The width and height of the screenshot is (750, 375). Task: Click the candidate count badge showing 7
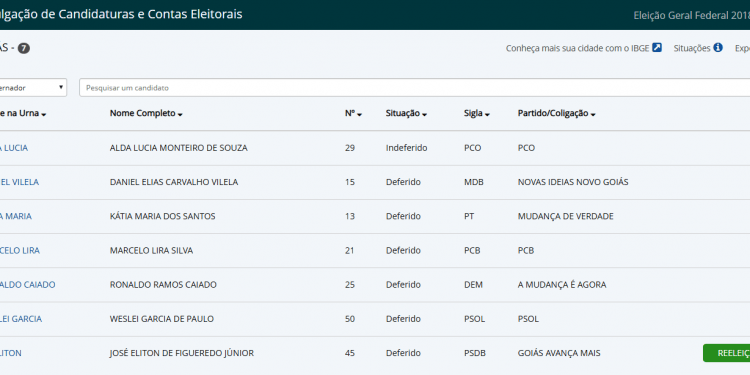click(x=24, y=48)
